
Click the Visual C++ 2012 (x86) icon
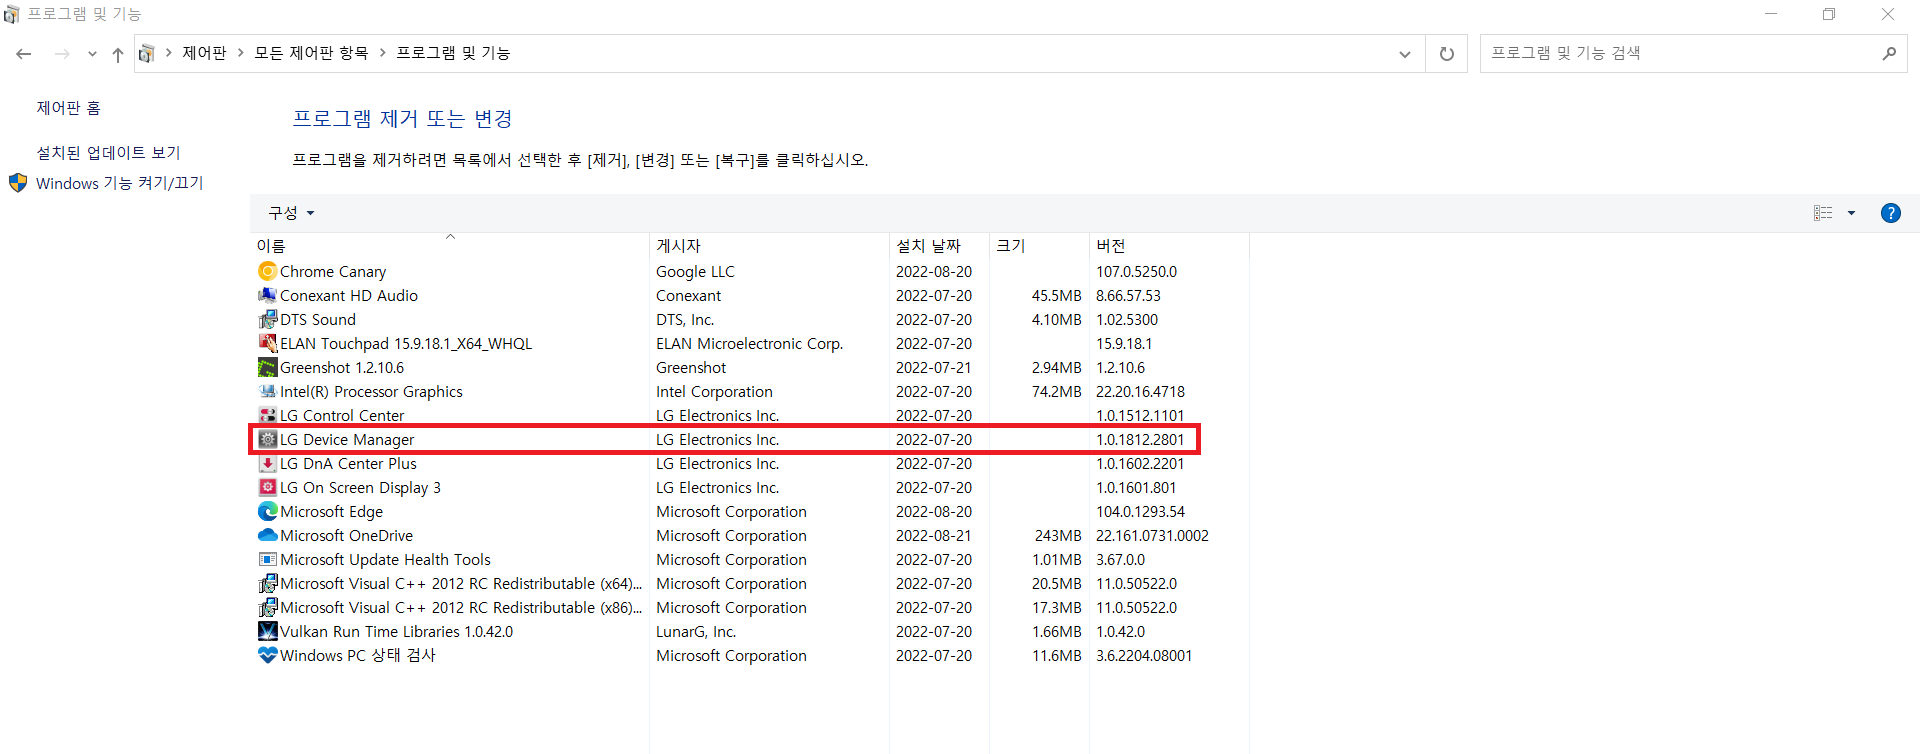(267, 607)
